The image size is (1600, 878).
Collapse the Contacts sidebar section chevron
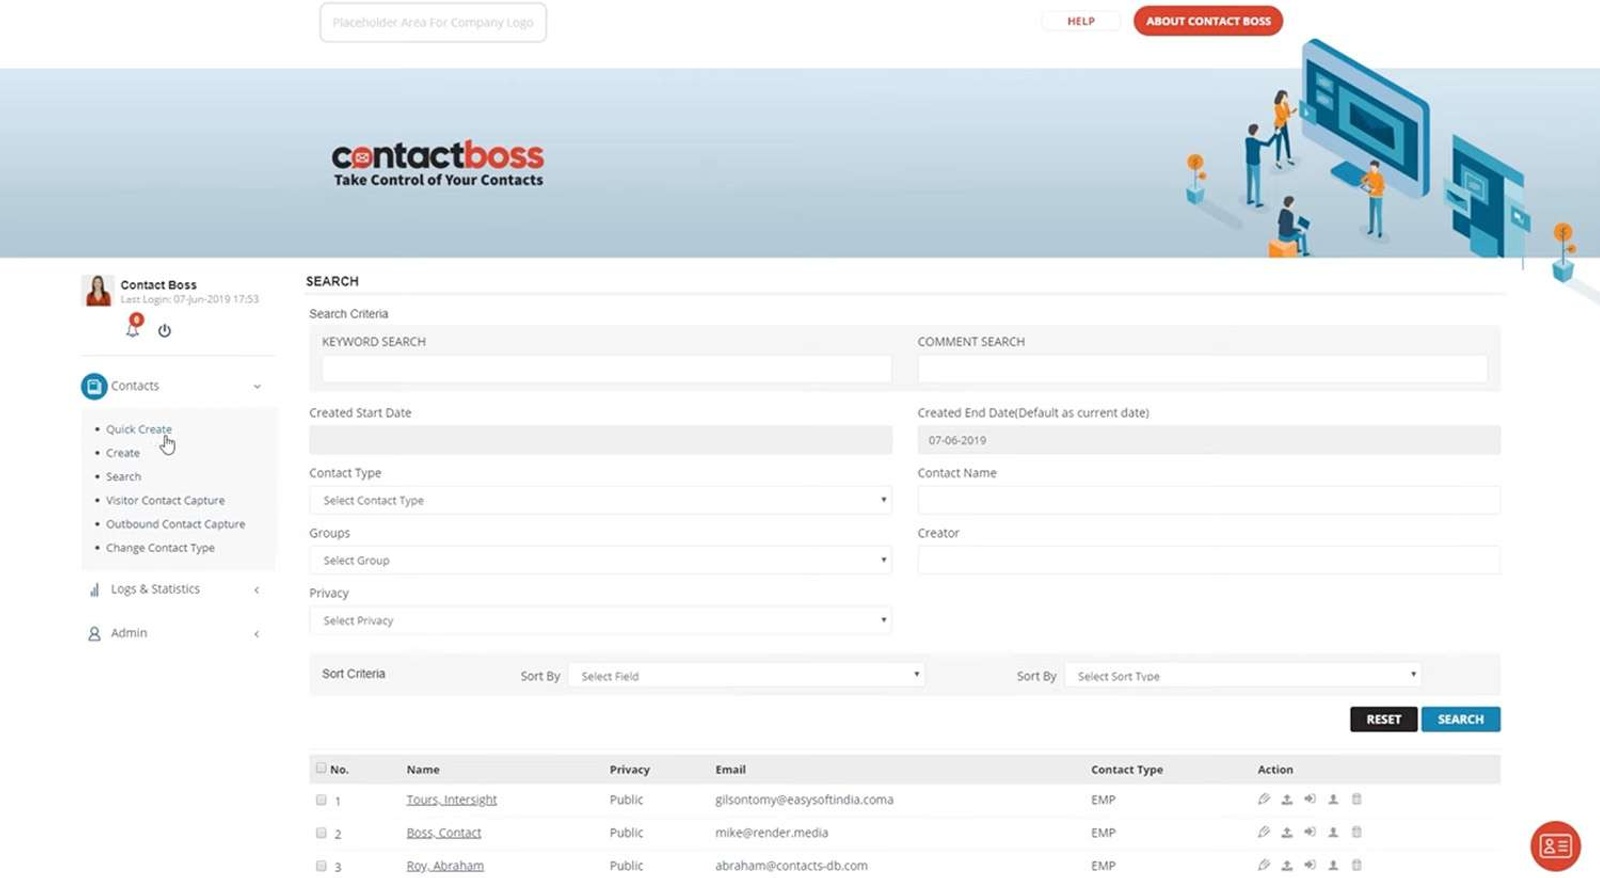(257, 387)
